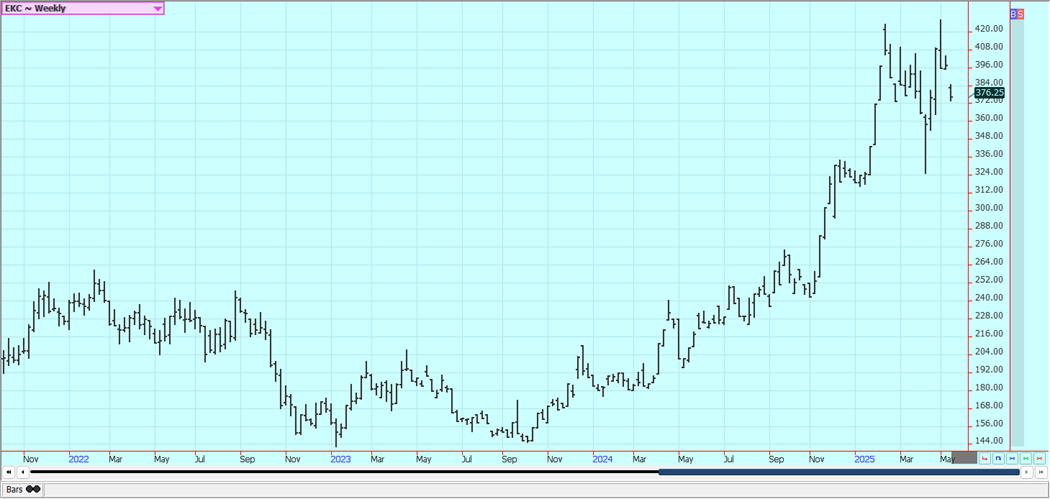Viewport: 1050px width, 499px height.
Task: Click the 2023 year label on time axis
Action: coord(340,459)
